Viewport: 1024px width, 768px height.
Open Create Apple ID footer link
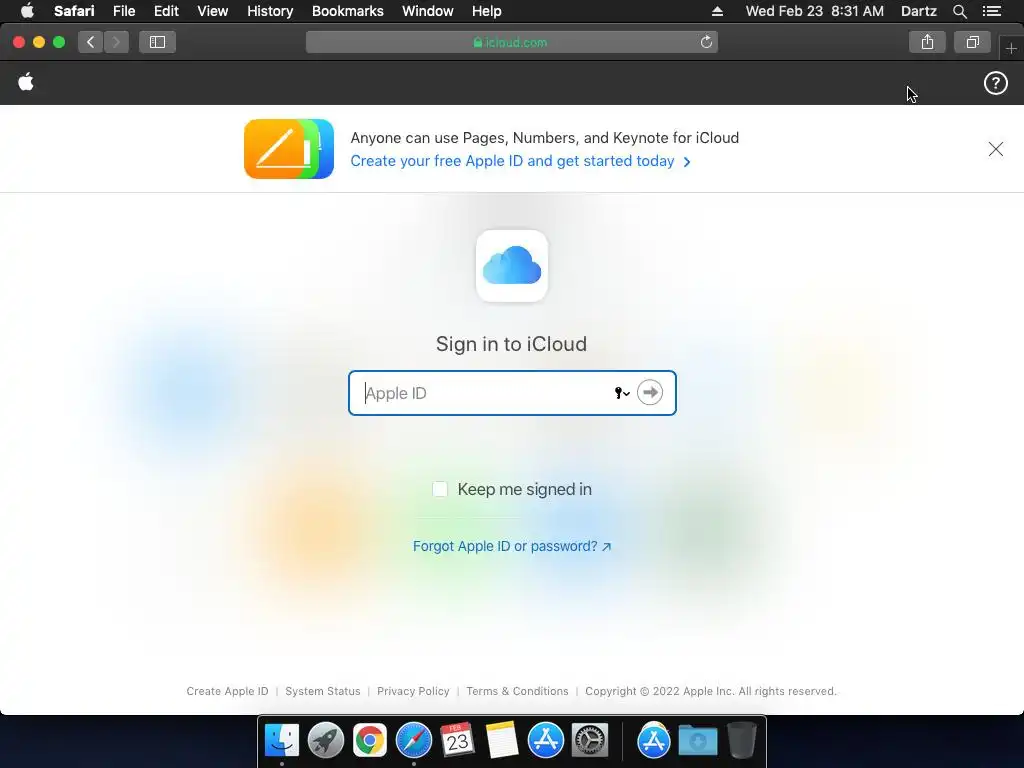[x=227, y=691]
